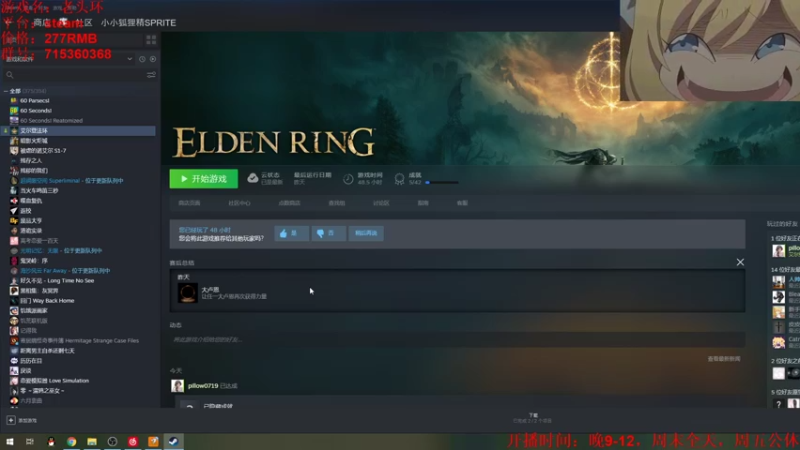Screen dimensions: 800x450
Task: Click the view latest news link
Action: (724, 359)
